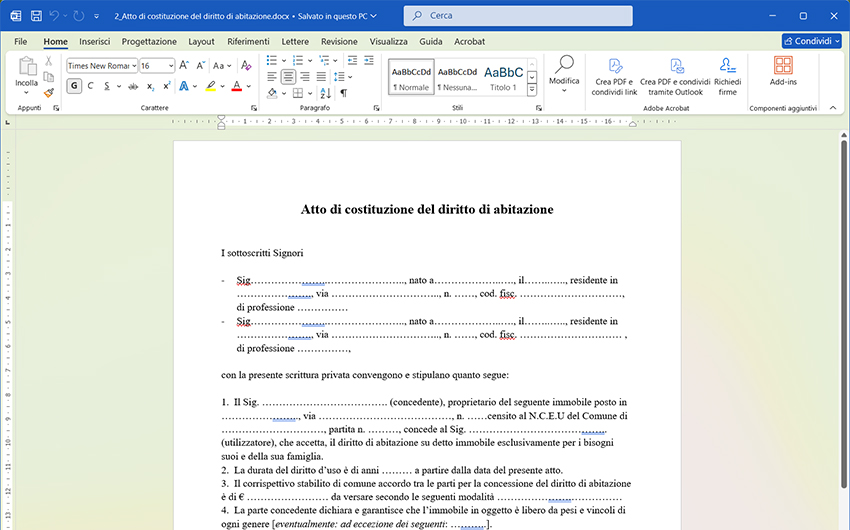Click in the Cerca search box
850x530 pixels.
coord(520,16)
